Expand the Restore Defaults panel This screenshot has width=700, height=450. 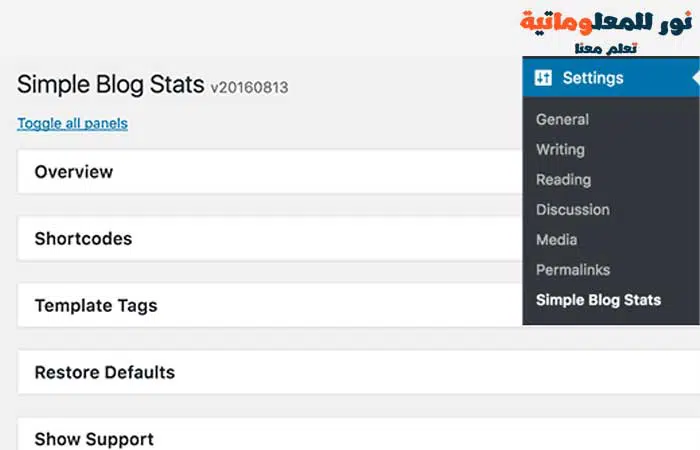[358, 372]
